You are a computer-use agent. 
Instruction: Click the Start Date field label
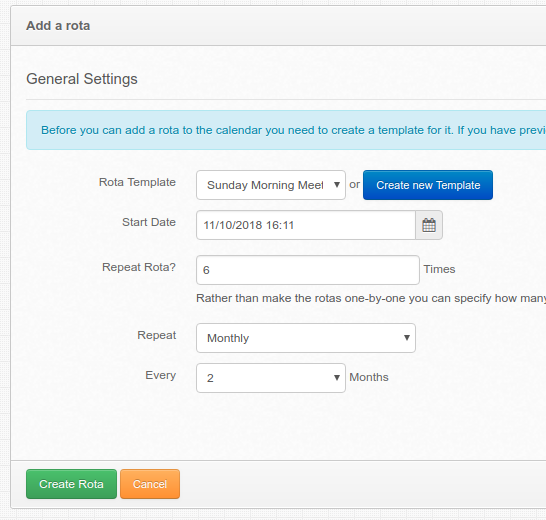click(149, 222)
